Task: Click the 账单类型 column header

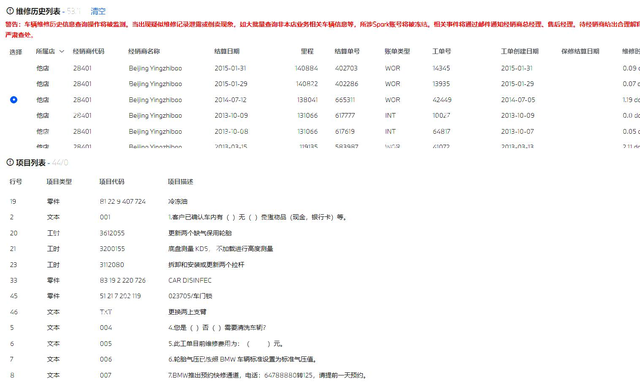Action: (x=397, y=51)
